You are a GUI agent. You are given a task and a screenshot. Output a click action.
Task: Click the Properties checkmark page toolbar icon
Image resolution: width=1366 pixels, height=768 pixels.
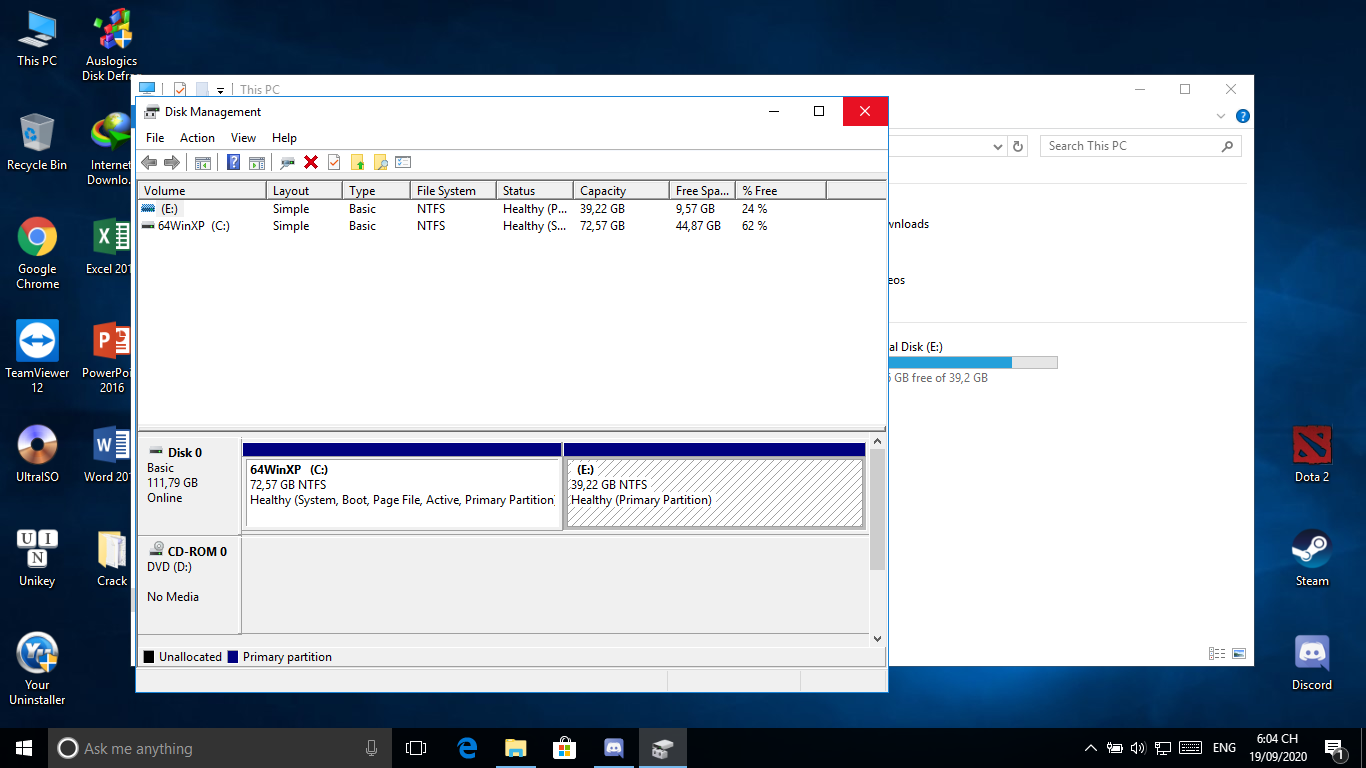click(334, 162)
